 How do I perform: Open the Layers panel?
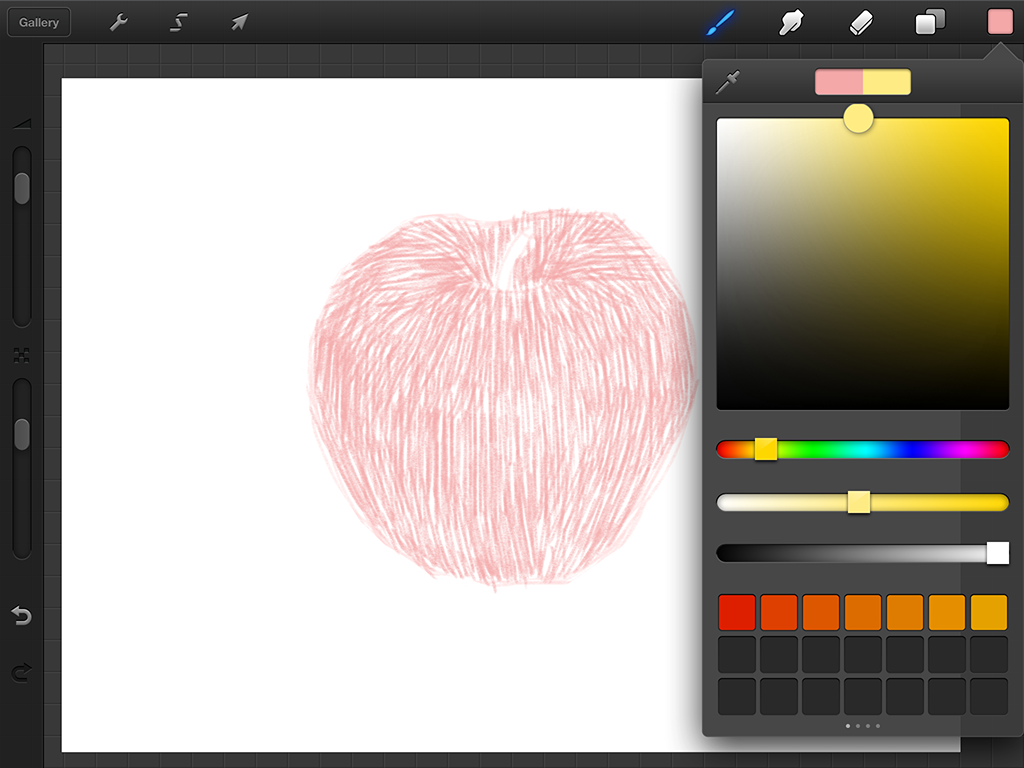pos(930,22)
